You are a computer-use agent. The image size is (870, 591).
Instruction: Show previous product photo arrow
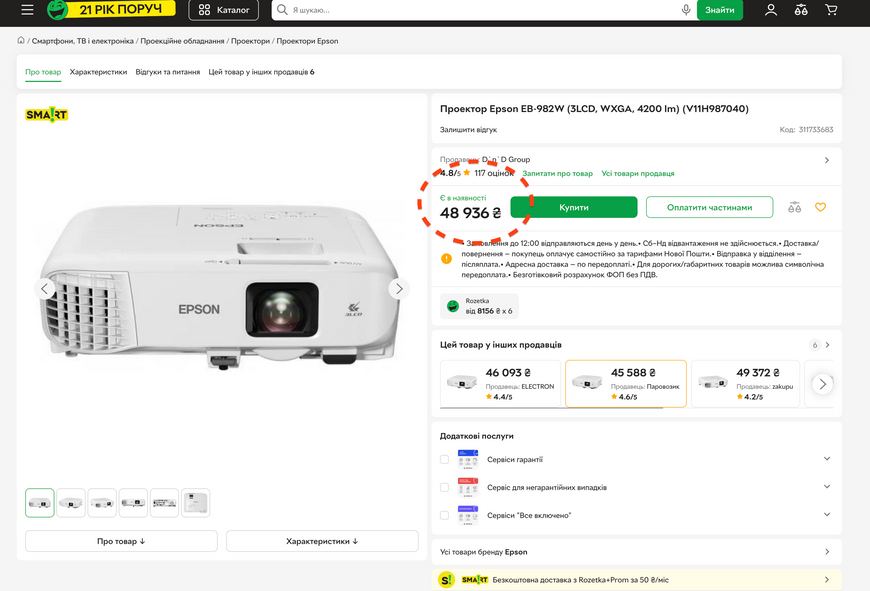(x=44, y=289)
